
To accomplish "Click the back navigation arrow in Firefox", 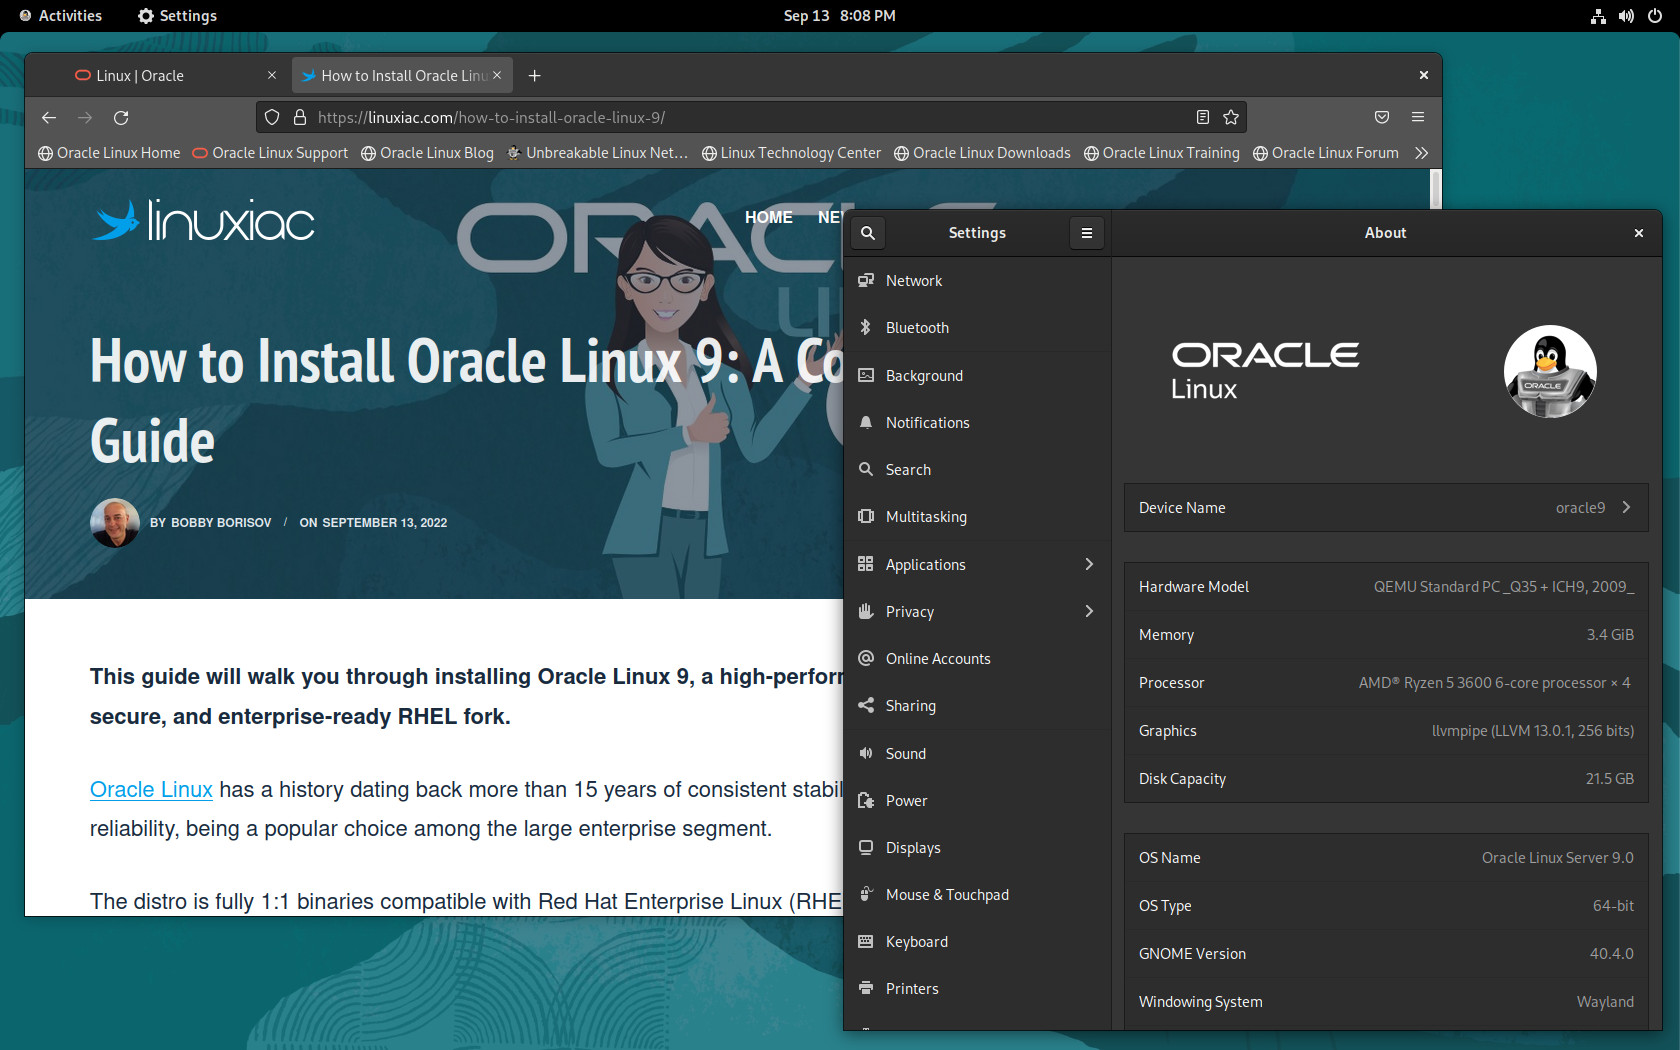I will click(x=49, y=117).
